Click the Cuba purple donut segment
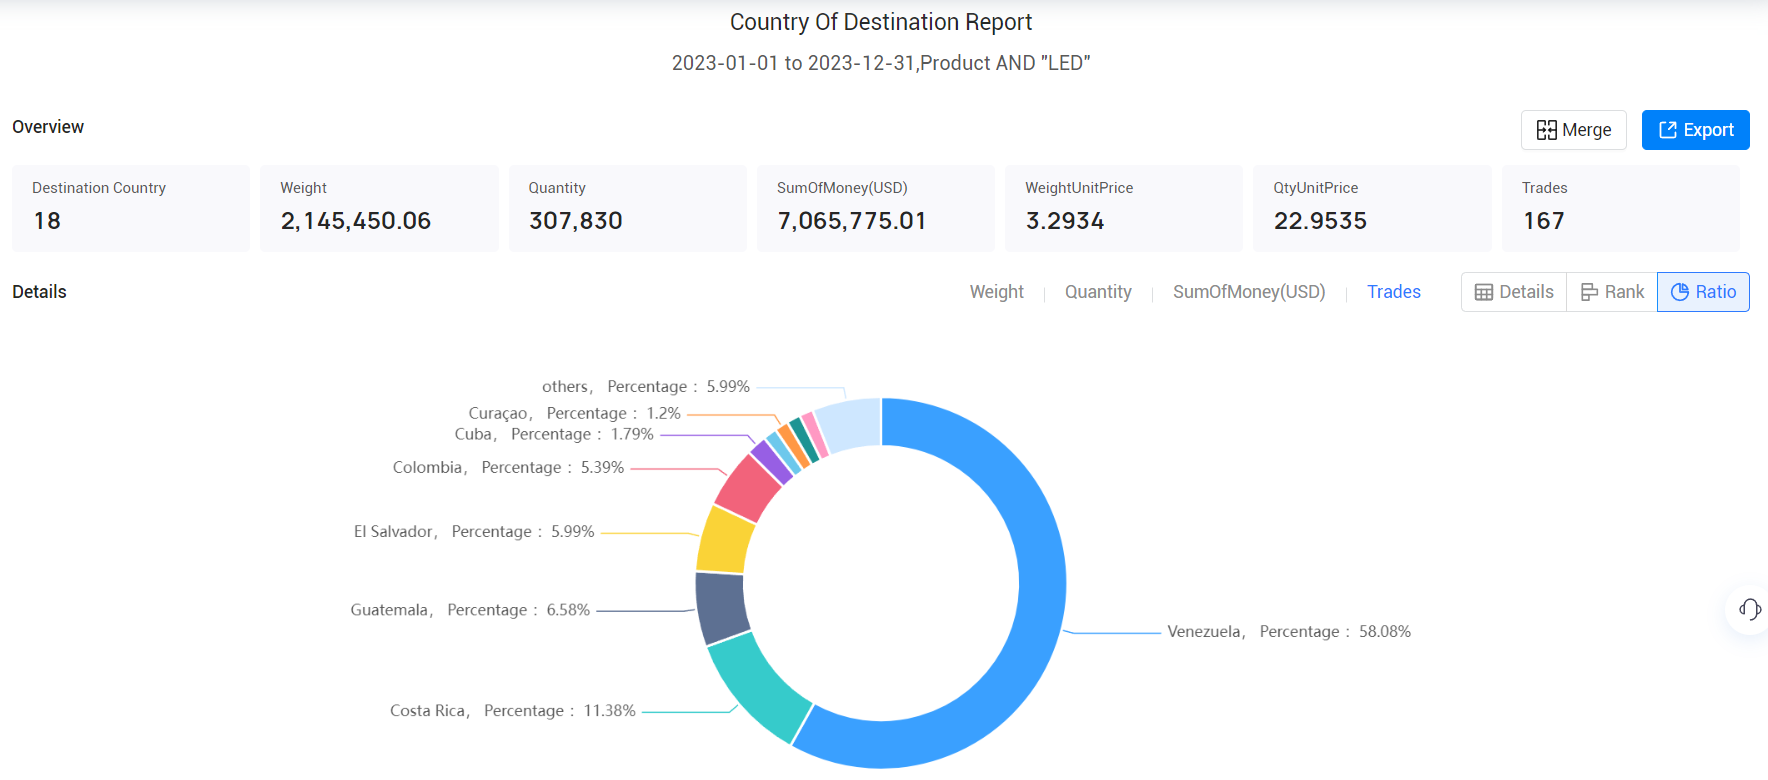Viewport: 1768px width, 780px height. (771, 462)
